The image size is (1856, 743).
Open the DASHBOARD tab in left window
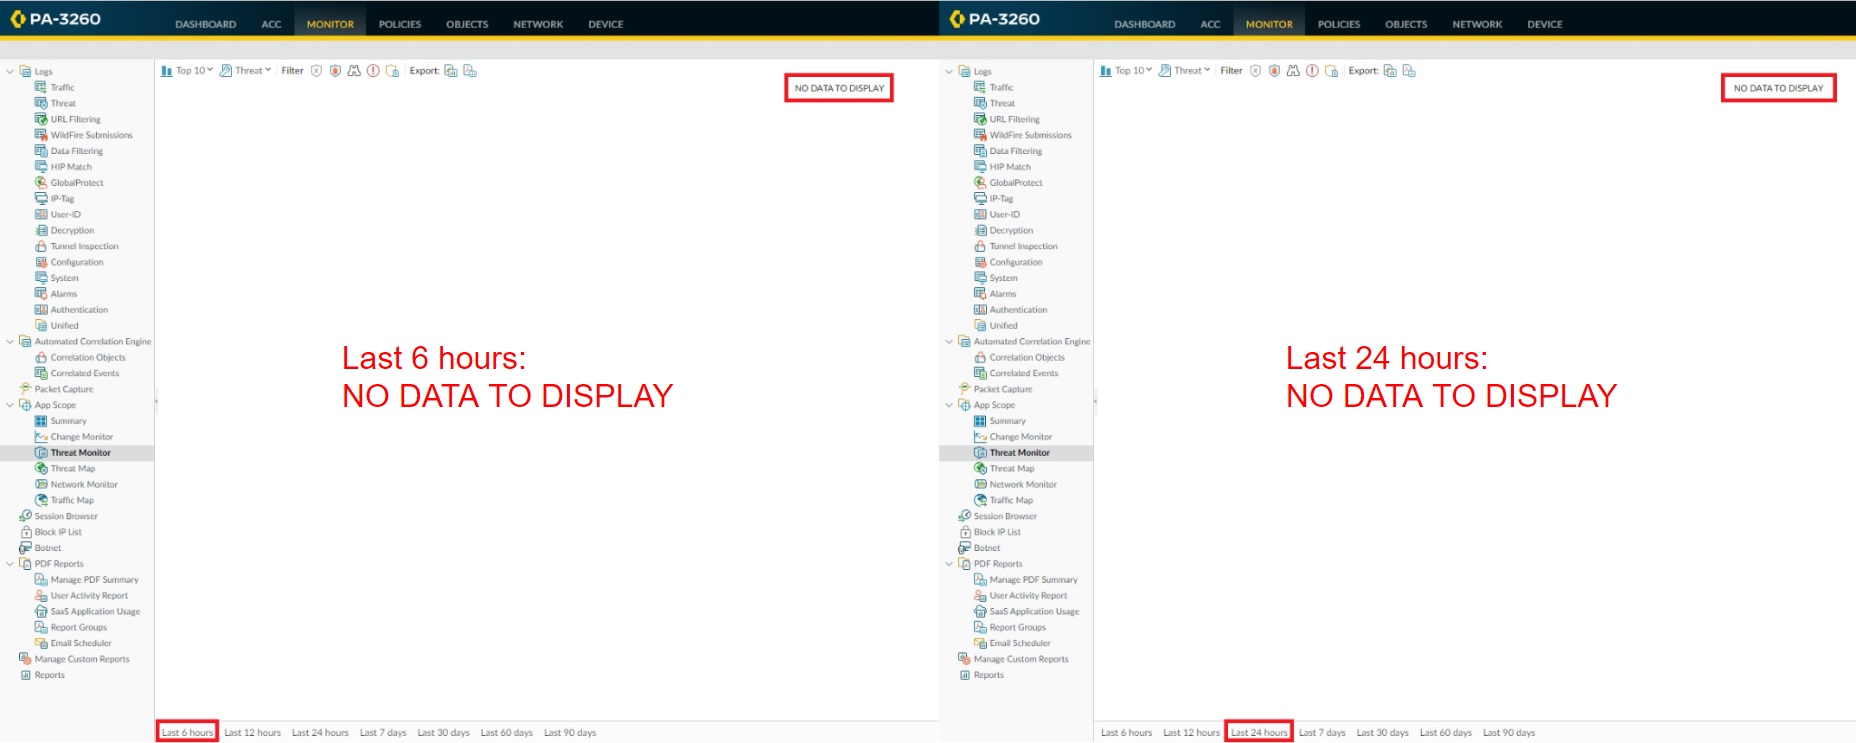coord(206,24)
